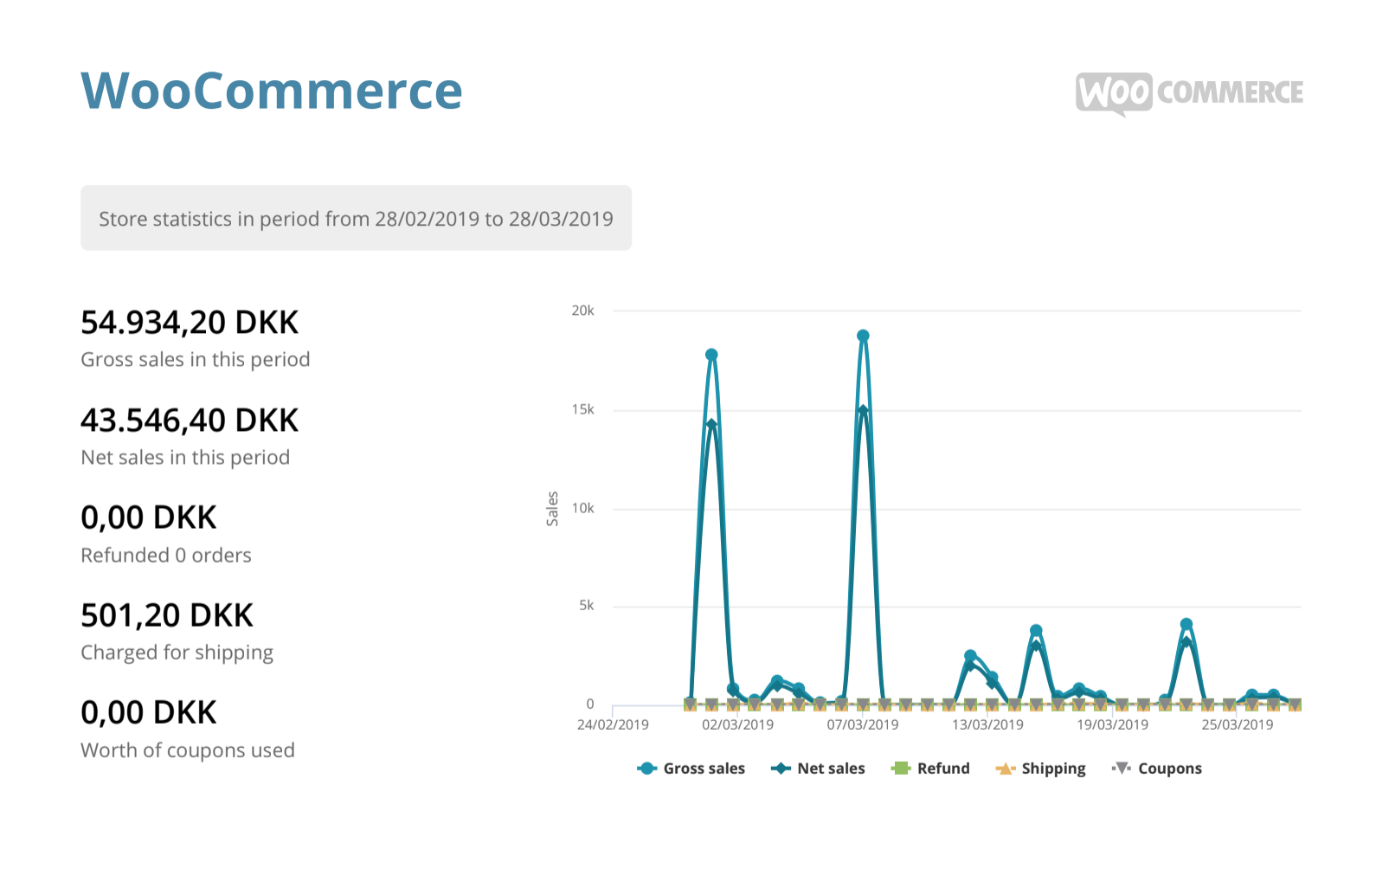
Task: Select the 43.546,40 DKK net sales figure
Action: [x=189, y=420]
